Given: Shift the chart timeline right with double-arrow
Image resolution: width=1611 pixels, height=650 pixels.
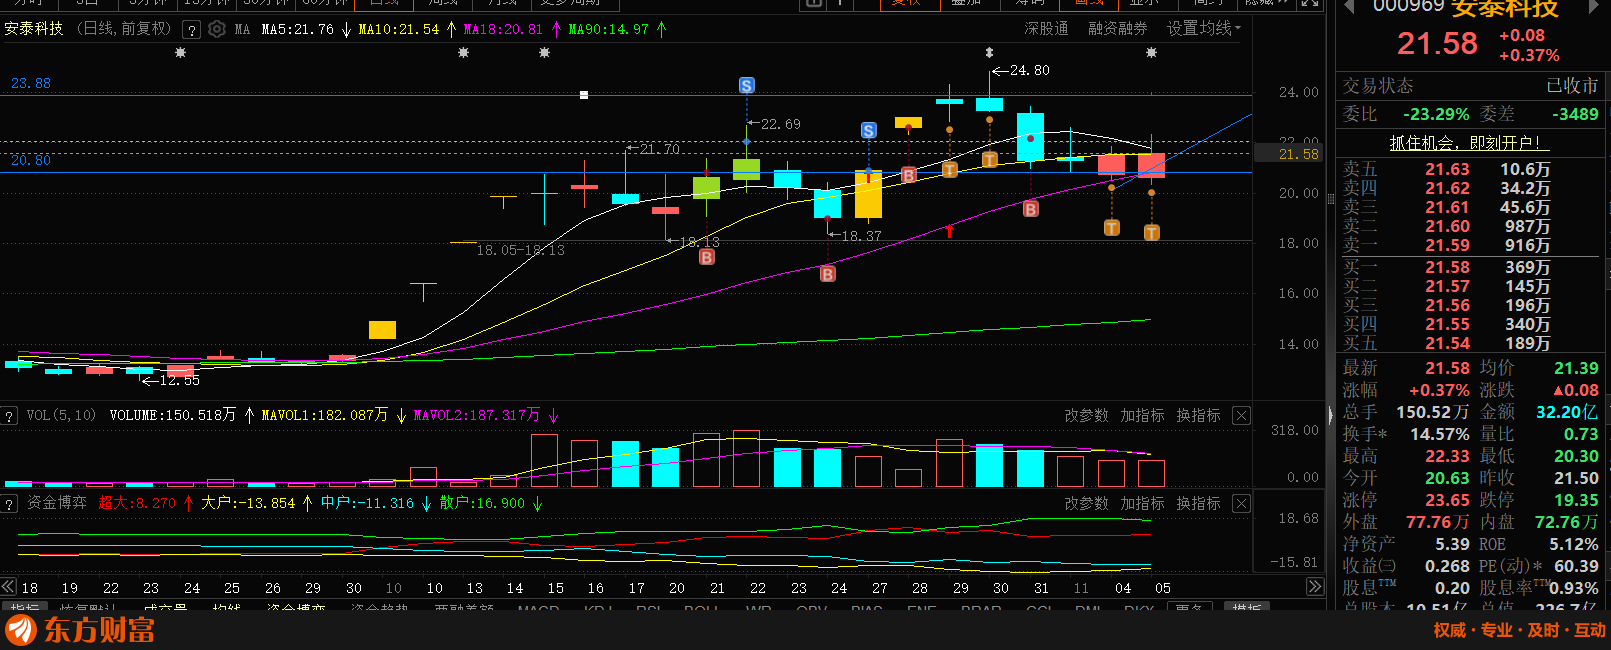Looking at the screenshot, I should 1315,587.
